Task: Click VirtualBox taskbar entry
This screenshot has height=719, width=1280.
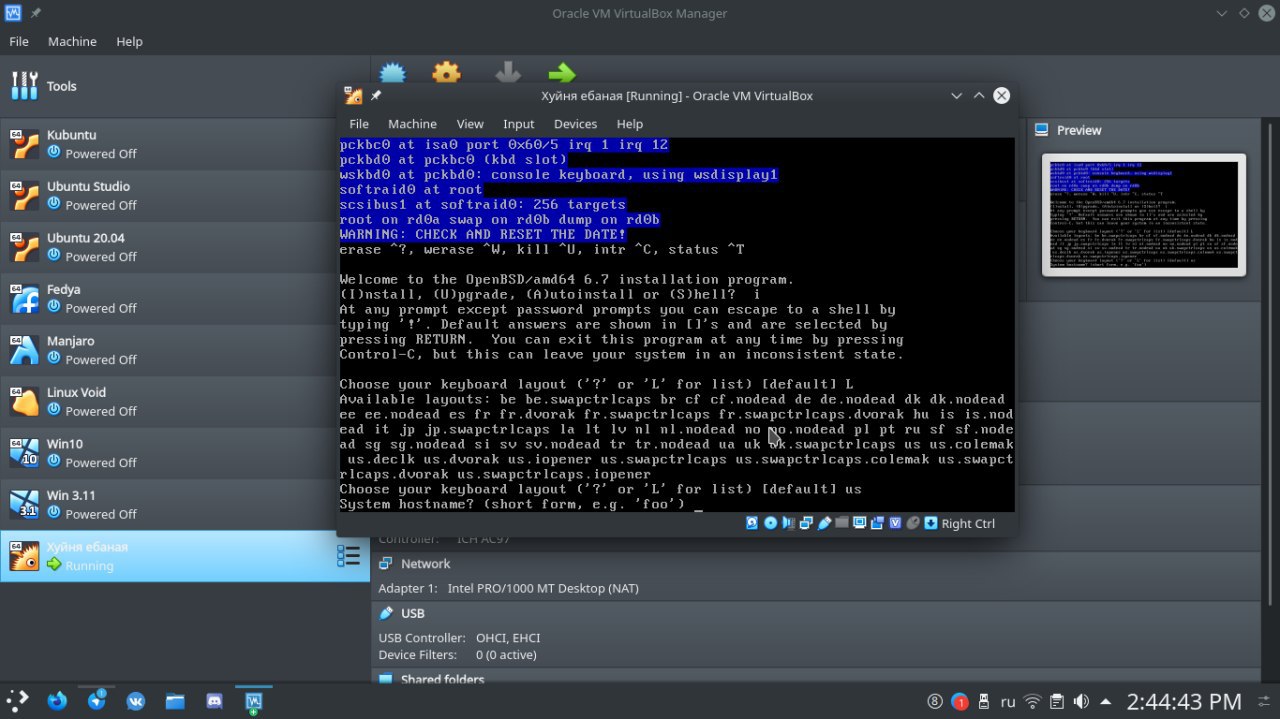Action: 254,701
